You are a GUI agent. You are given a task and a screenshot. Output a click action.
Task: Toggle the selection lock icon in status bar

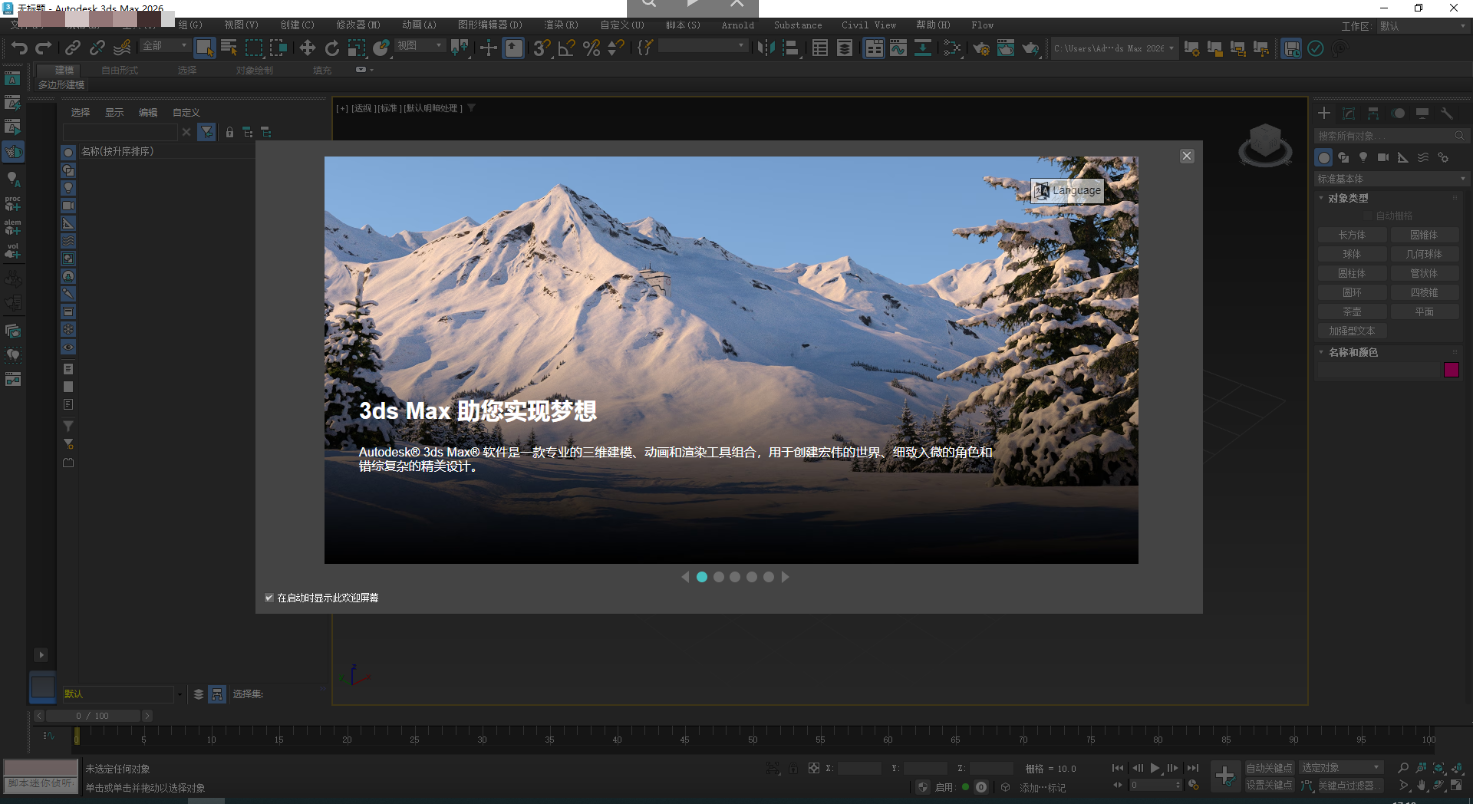[x=794, y=768]
